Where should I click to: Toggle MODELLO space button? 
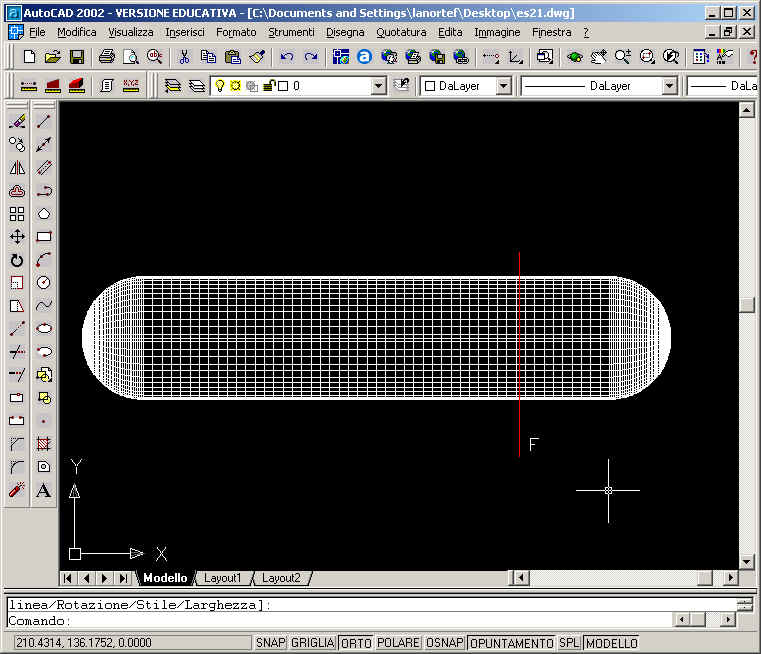[x=612, y=643]
